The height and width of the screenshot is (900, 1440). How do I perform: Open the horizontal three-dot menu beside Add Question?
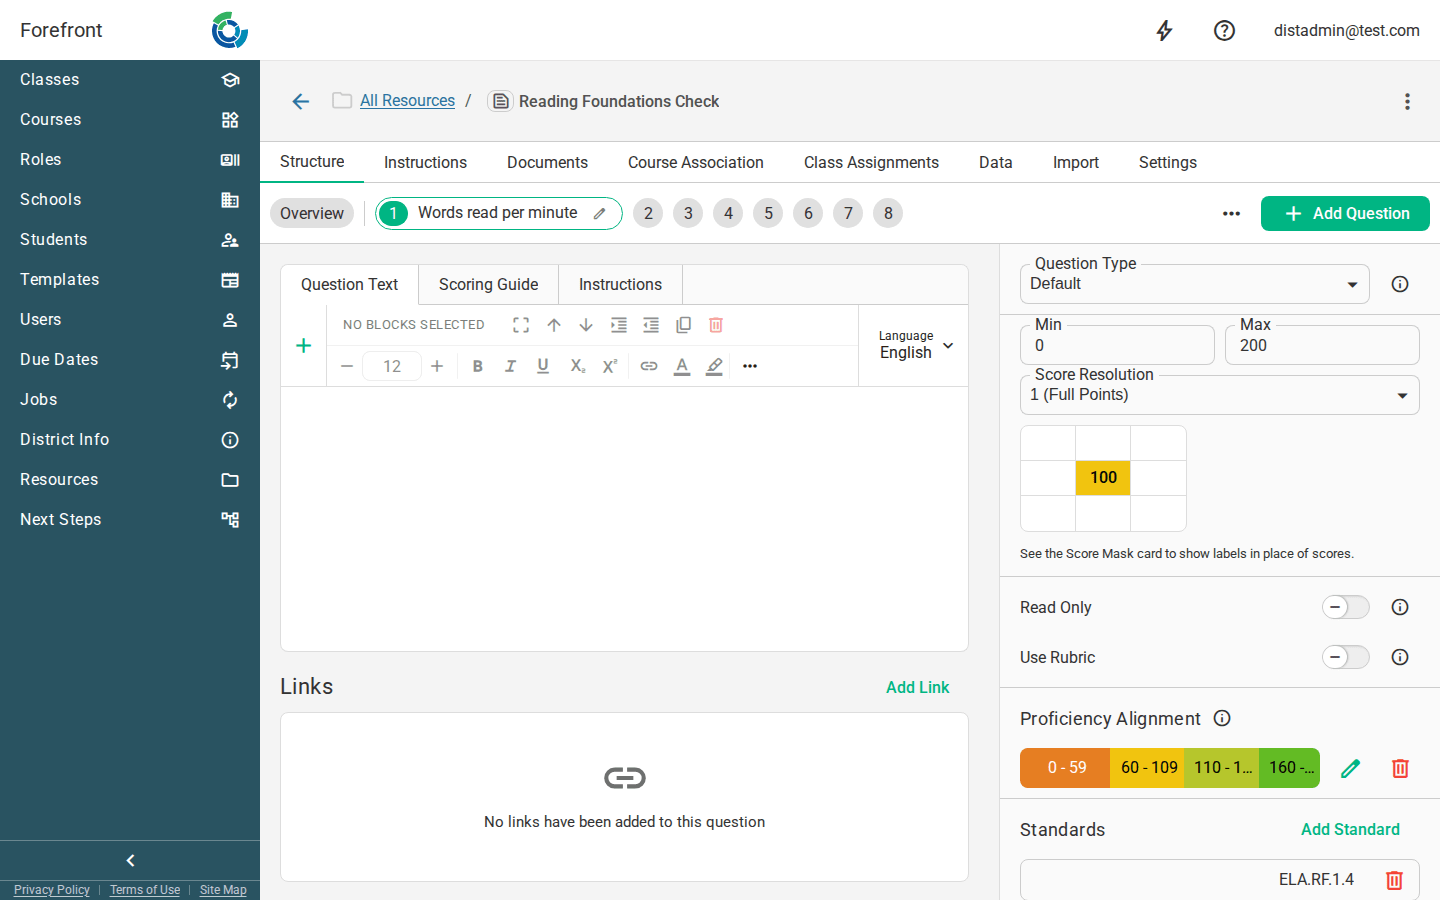coord(1231,214)
